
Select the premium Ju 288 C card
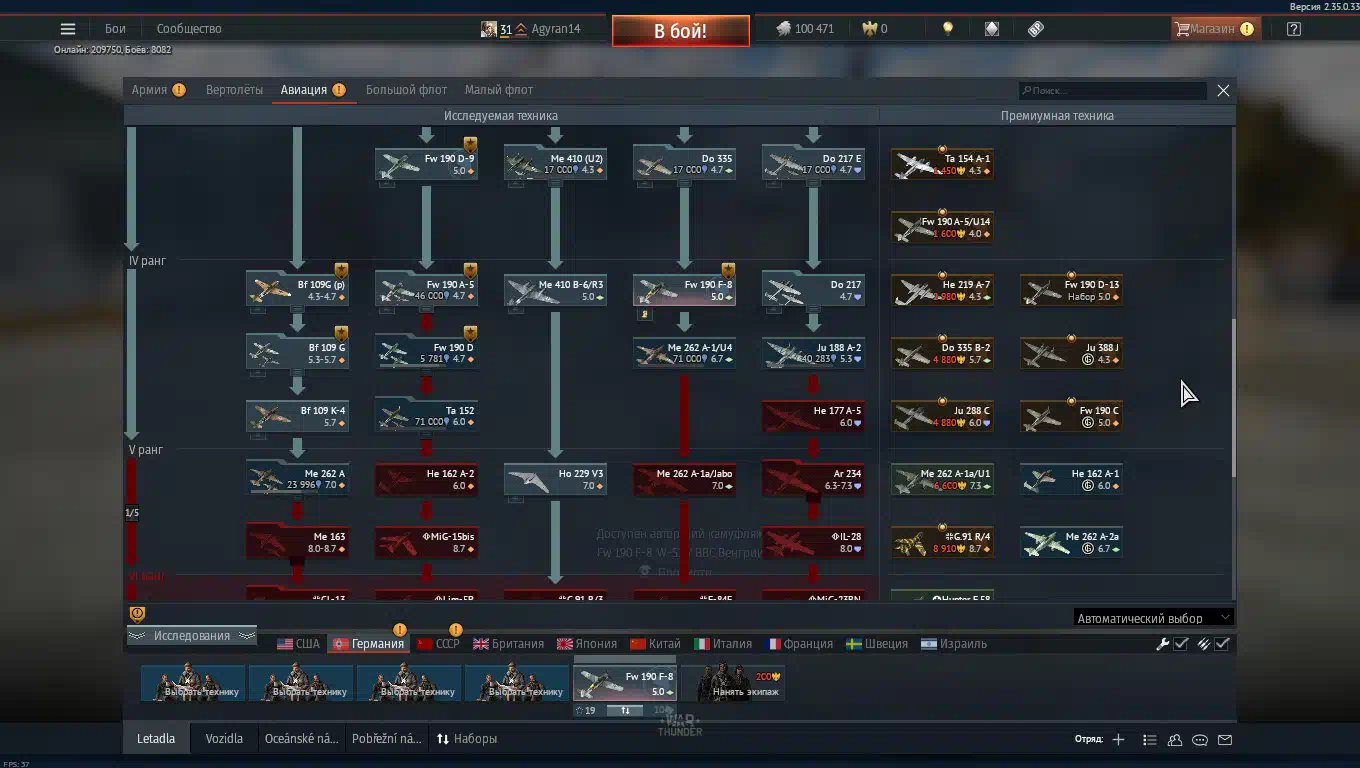tap(942, 416)
